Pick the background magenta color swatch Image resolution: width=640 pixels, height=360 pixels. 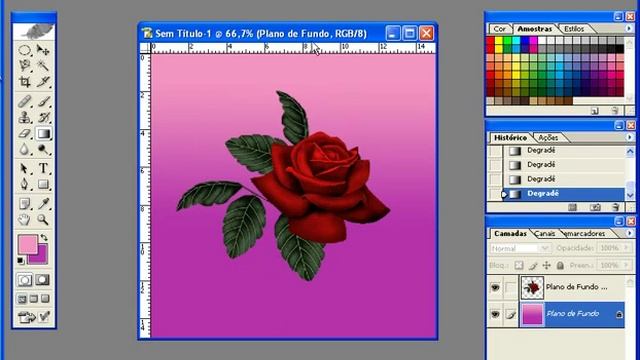click(x=43, y=258)
